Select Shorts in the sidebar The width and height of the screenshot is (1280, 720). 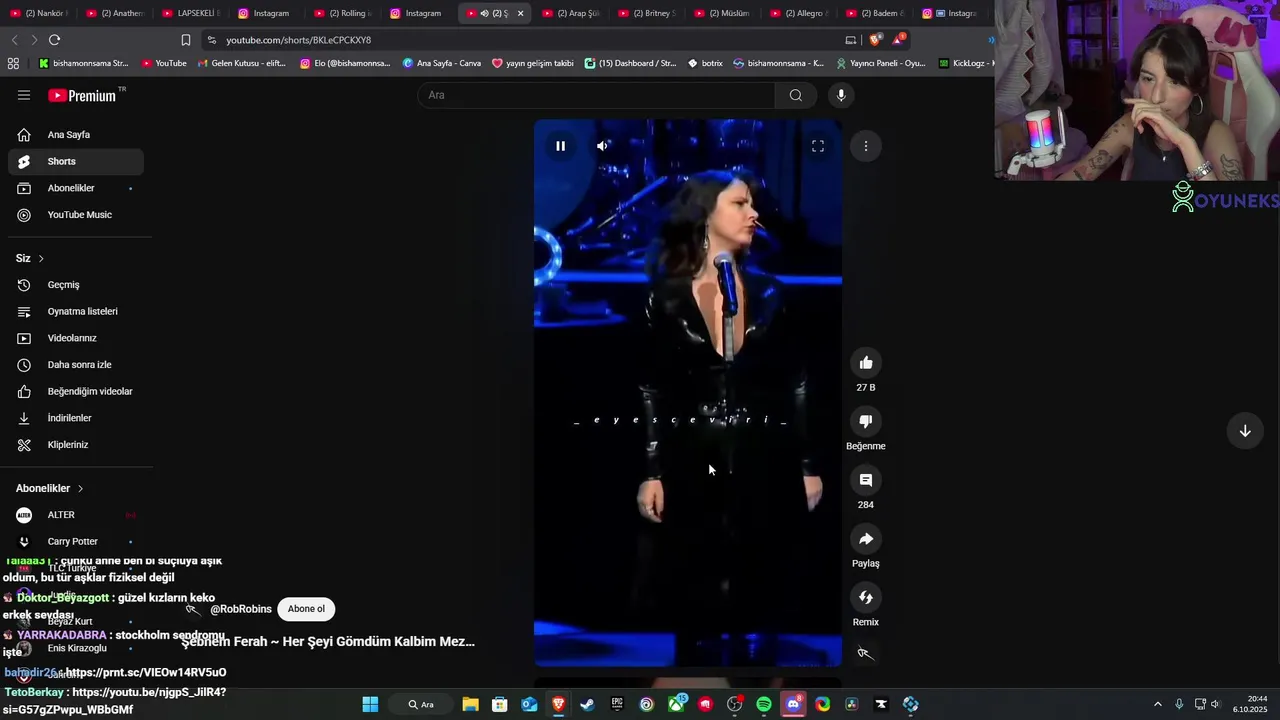pyautogui.click(x=76, y=161)
